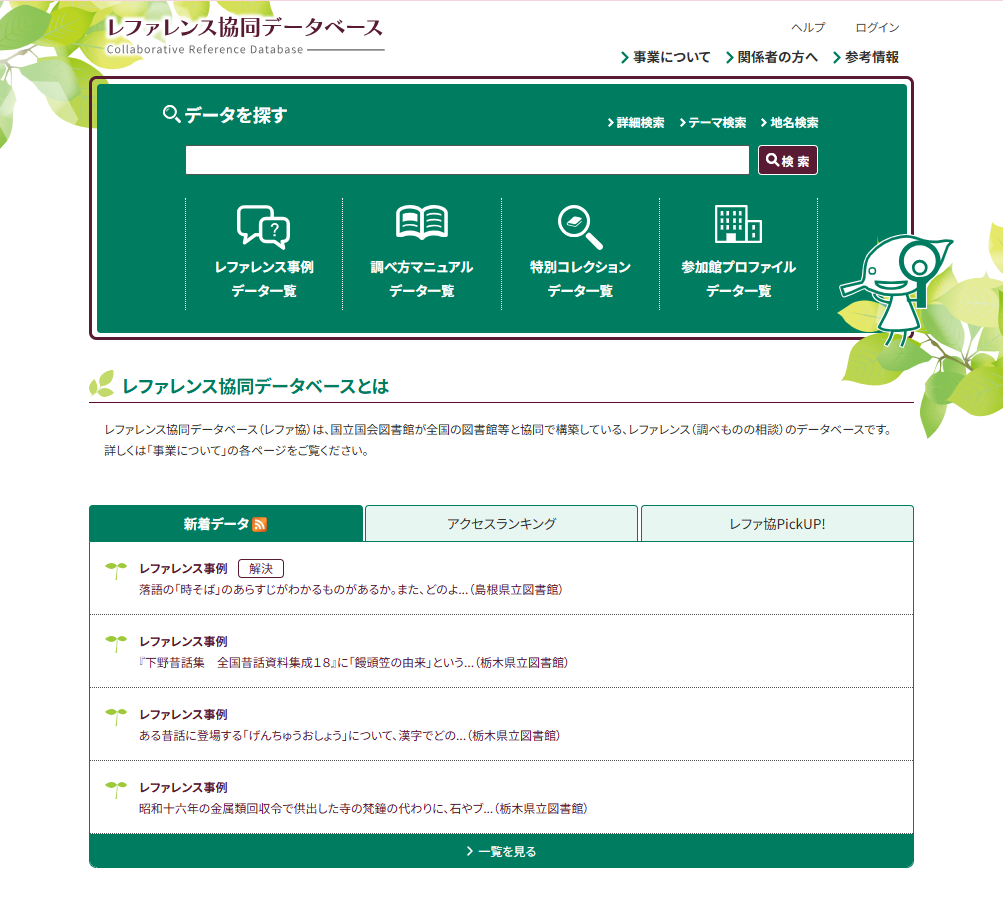The height and width of the screenshot is (911, 1003).
Task: Click the magnifier icon for 特別コレクション
Action: (580, 226)
